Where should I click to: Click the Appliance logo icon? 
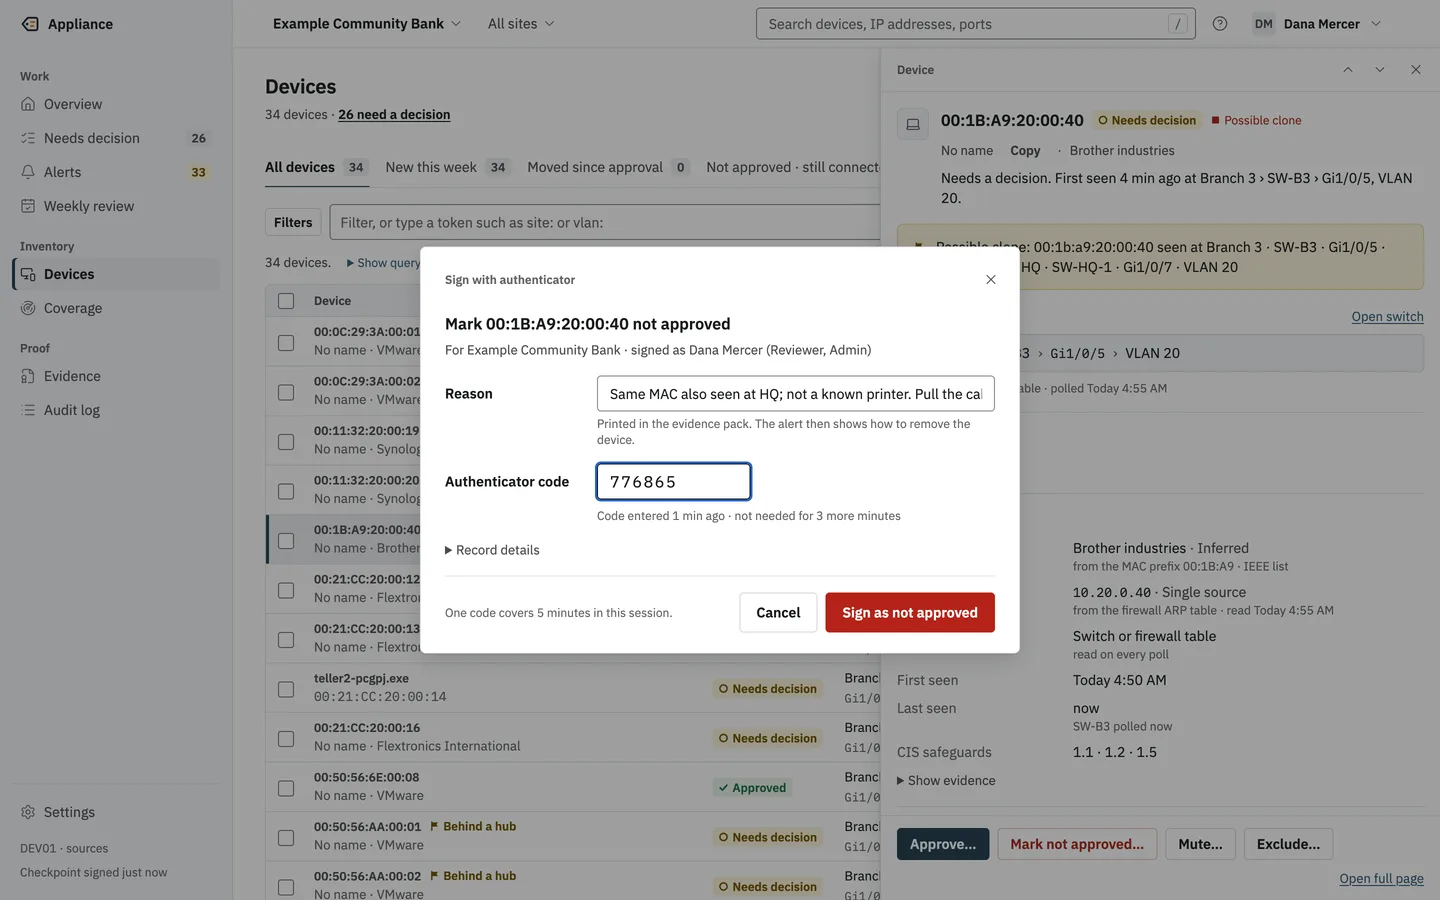coord(30,24)
